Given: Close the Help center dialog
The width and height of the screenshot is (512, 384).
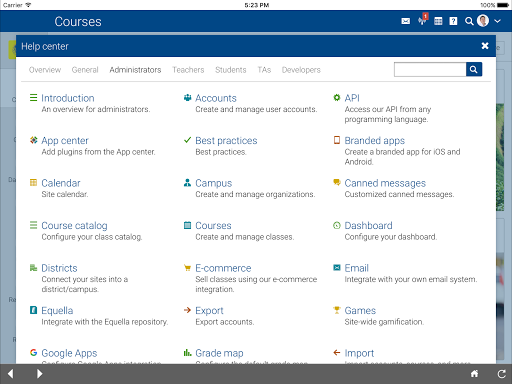Looking at the screenshot, I should click(485, 46).
